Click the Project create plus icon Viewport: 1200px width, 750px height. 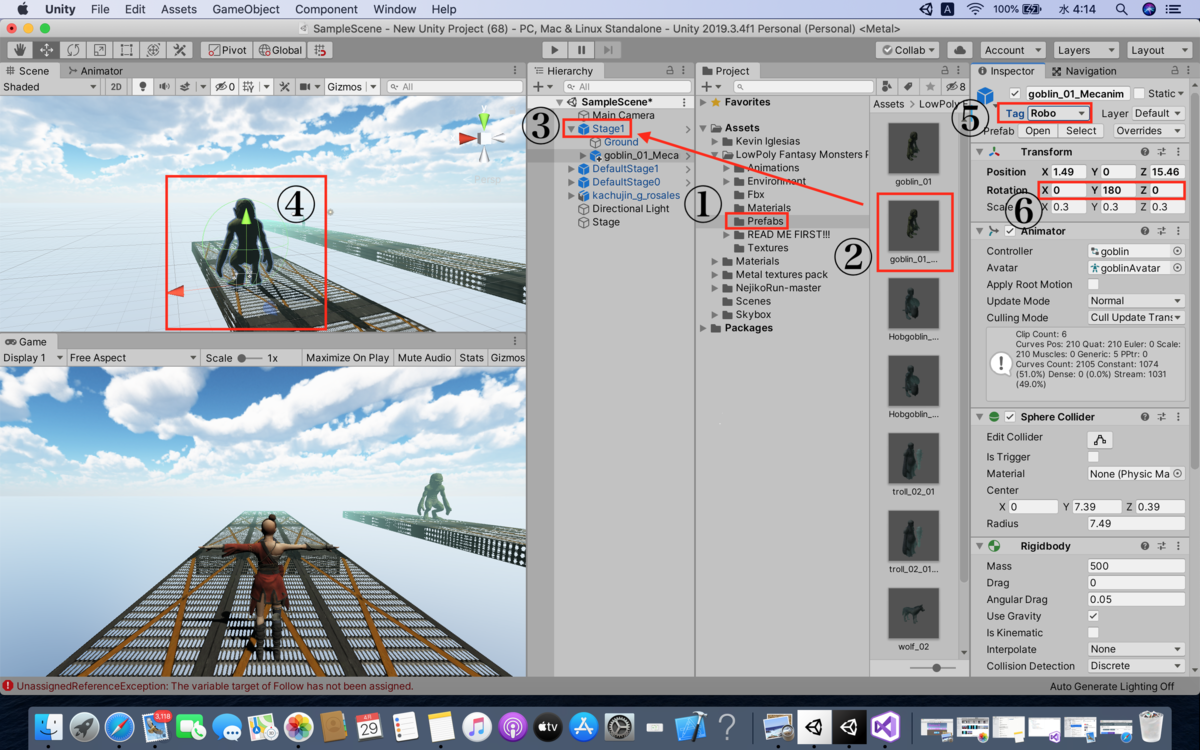pyautogui.click(x=708, y=87)
